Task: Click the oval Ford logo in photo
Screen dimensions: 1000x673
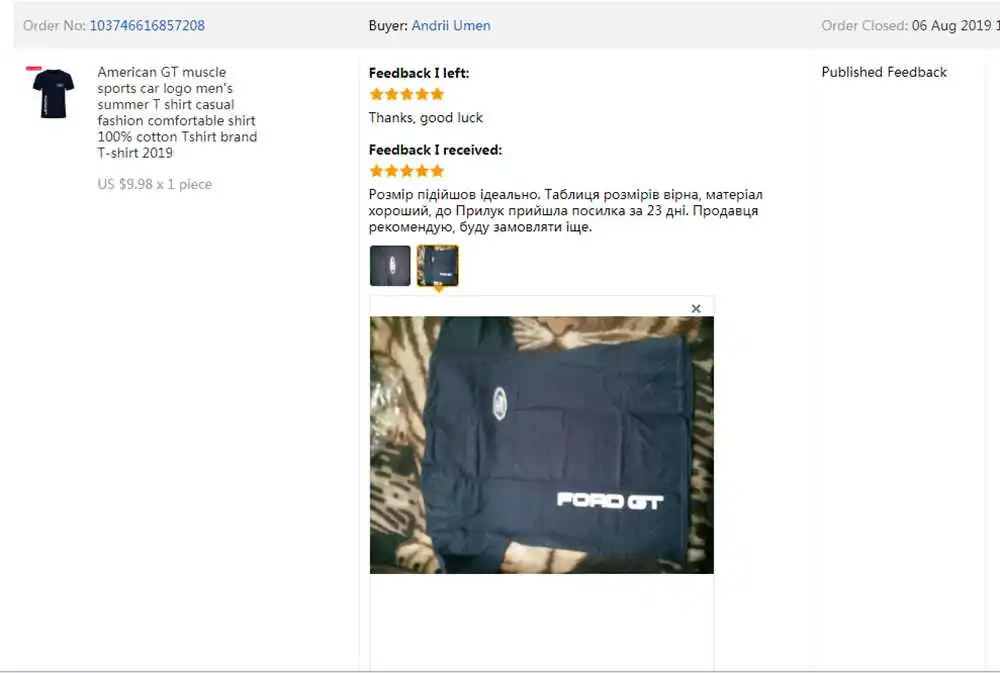Action: pyautogui.click(x=499, y=404)
